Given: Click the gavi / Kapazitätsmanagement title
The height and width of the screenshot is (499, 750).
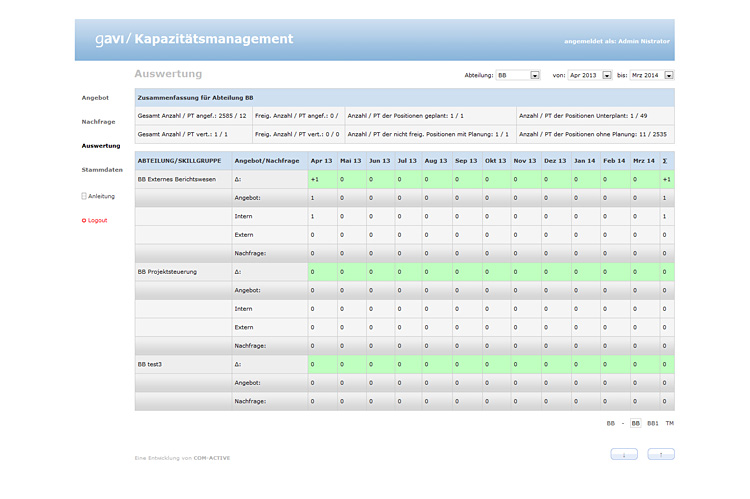Looking at the screenshot, I should pos(194,39).
